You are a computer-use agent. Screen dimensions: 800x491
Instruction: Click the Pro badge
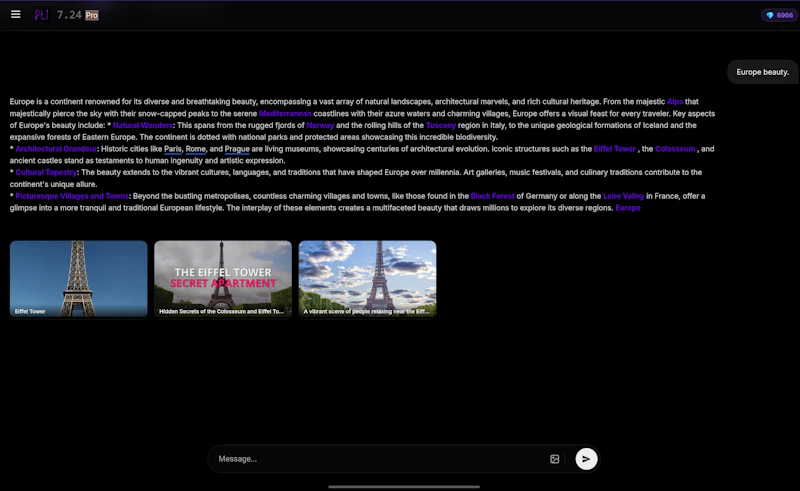pos(92,15)
